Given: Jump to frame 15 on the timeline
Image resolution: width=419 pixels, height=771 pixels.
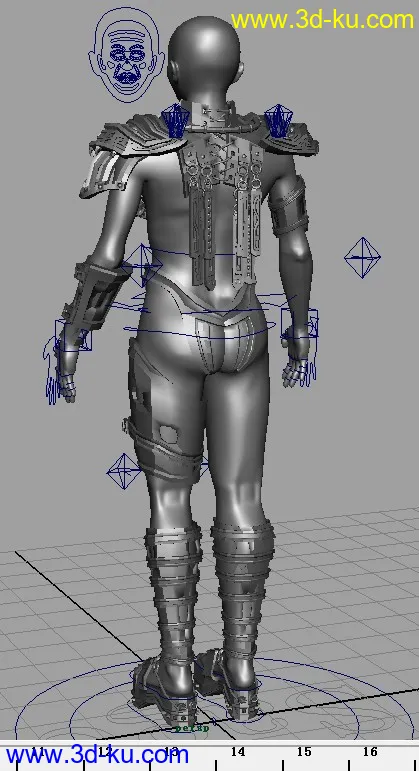Looking at the screenshot, I should point(304,752).
